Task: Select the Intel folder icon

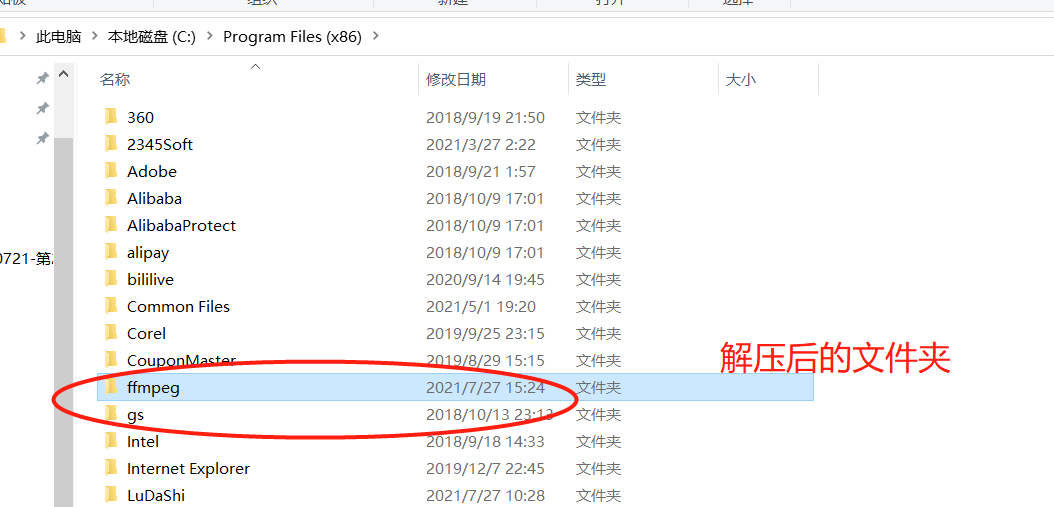Action: click(x=112, y=441)
